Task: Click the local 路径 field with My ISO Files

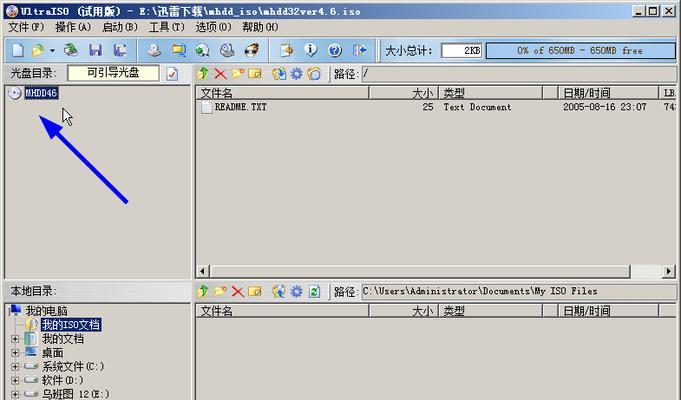Action: click(x=519, y=291)
